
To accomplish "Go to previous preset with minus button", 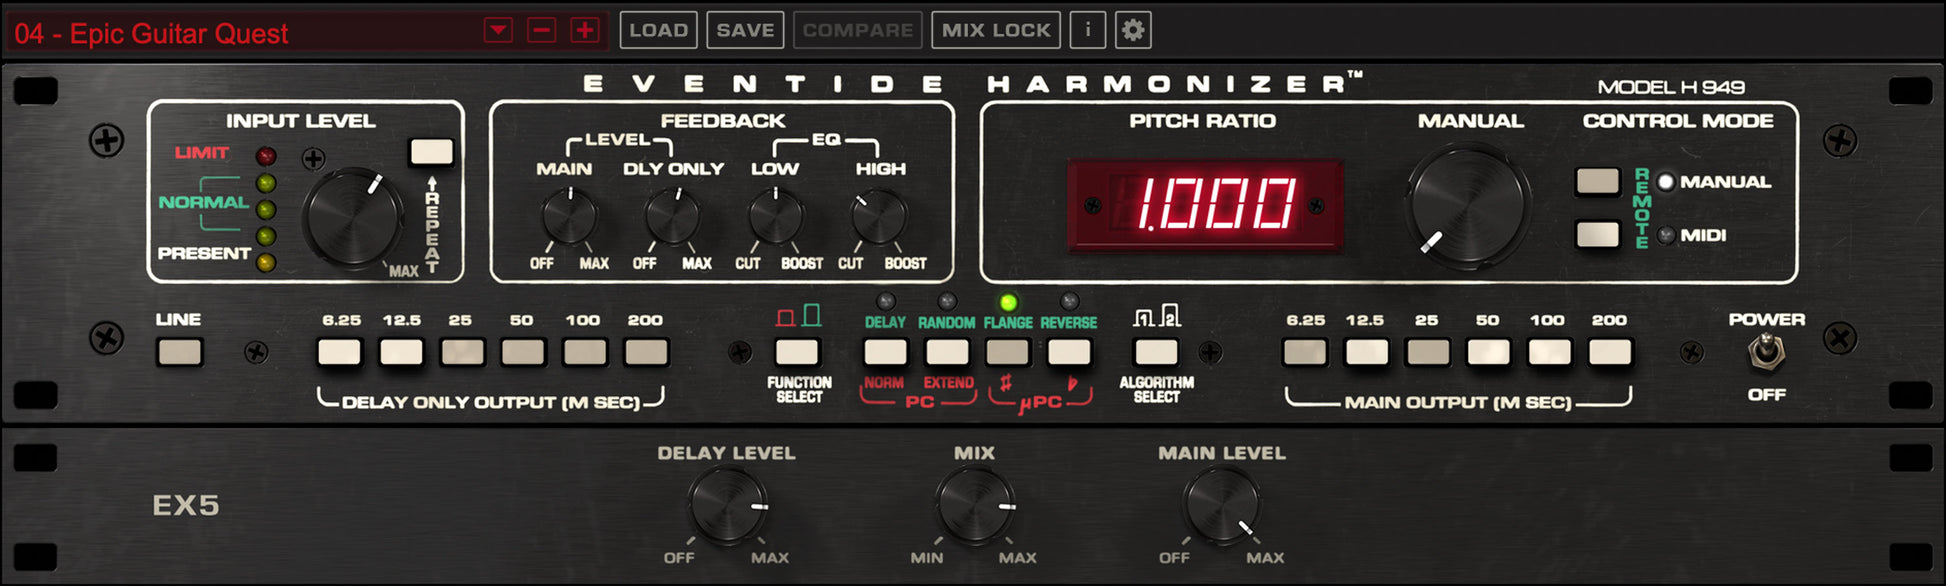I will click(542, 30).
